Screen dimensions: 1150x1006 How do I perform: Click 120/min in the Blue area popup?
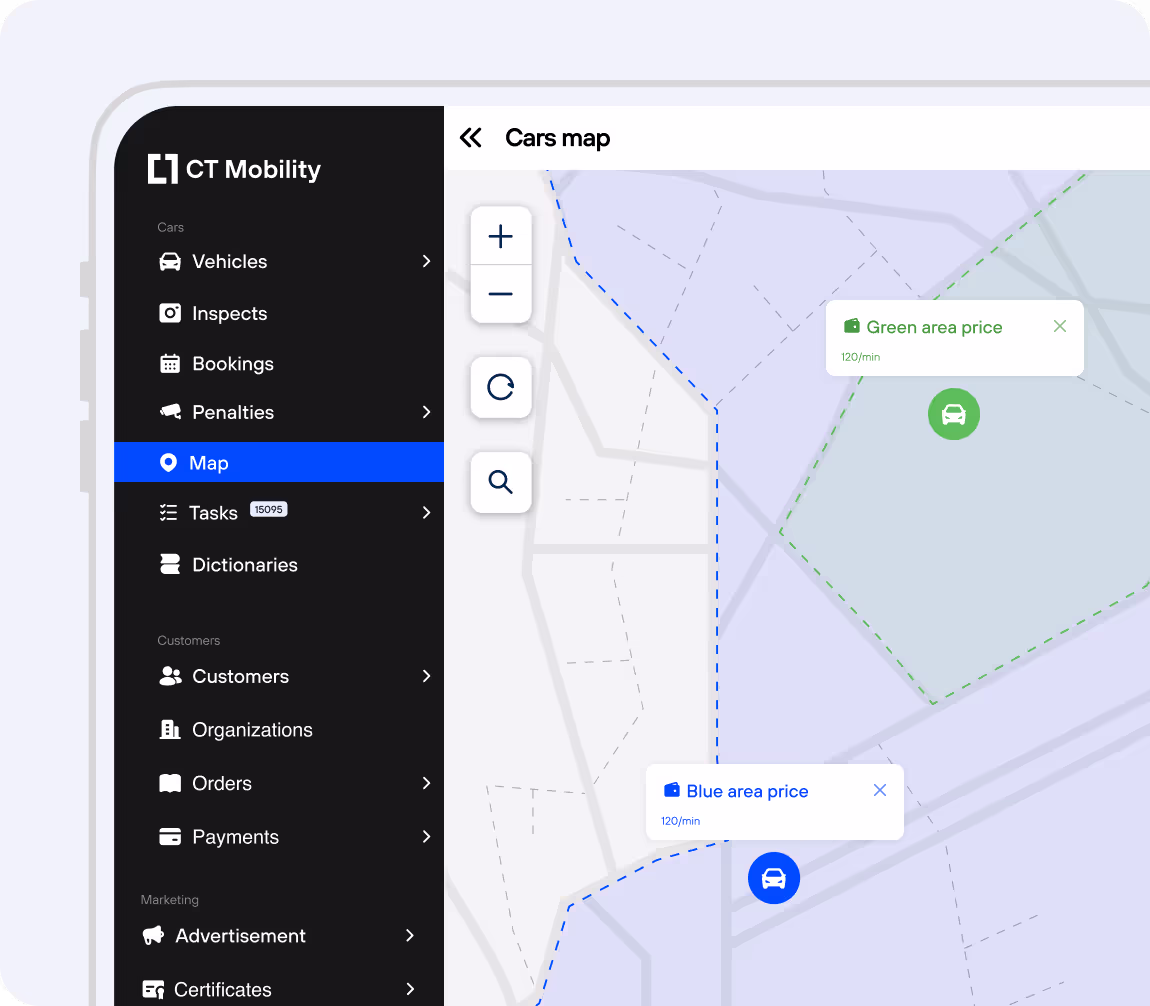(681, 821)
